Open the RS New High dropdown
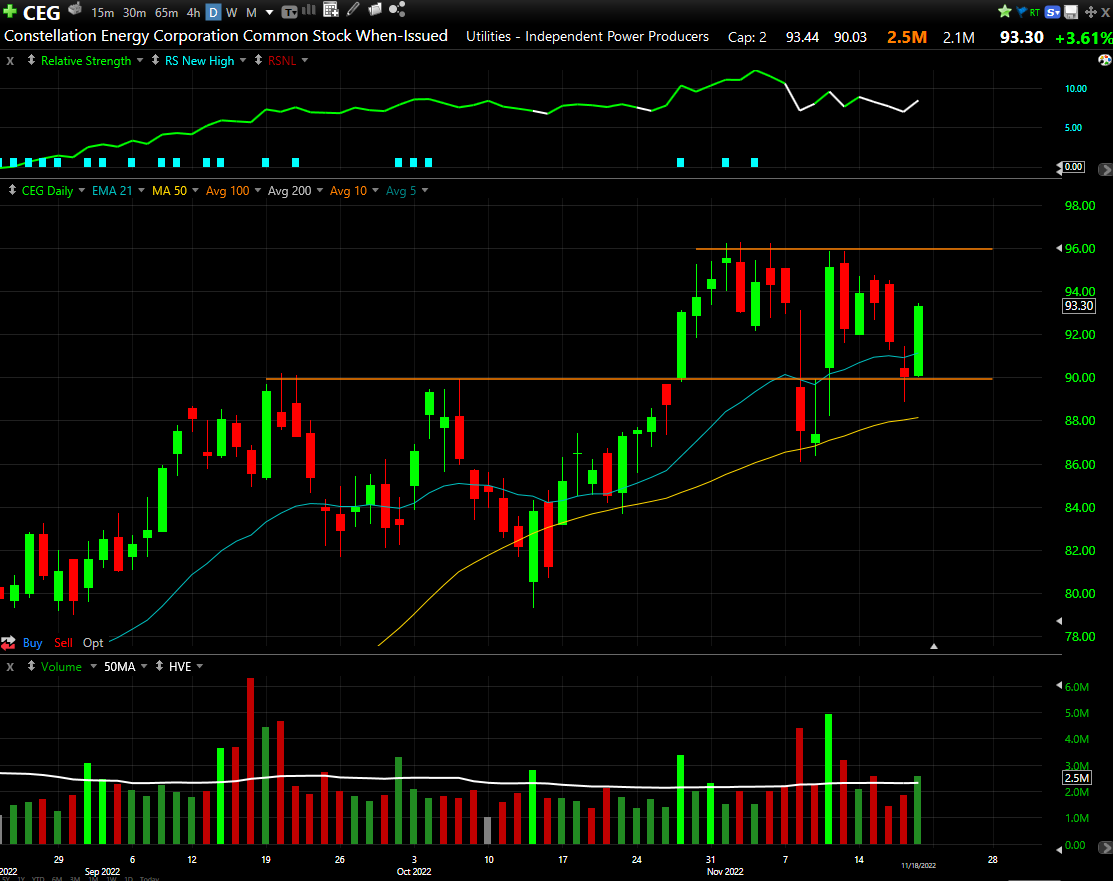Viewport: 1113px width, 881px height. [x=243, y=60]
